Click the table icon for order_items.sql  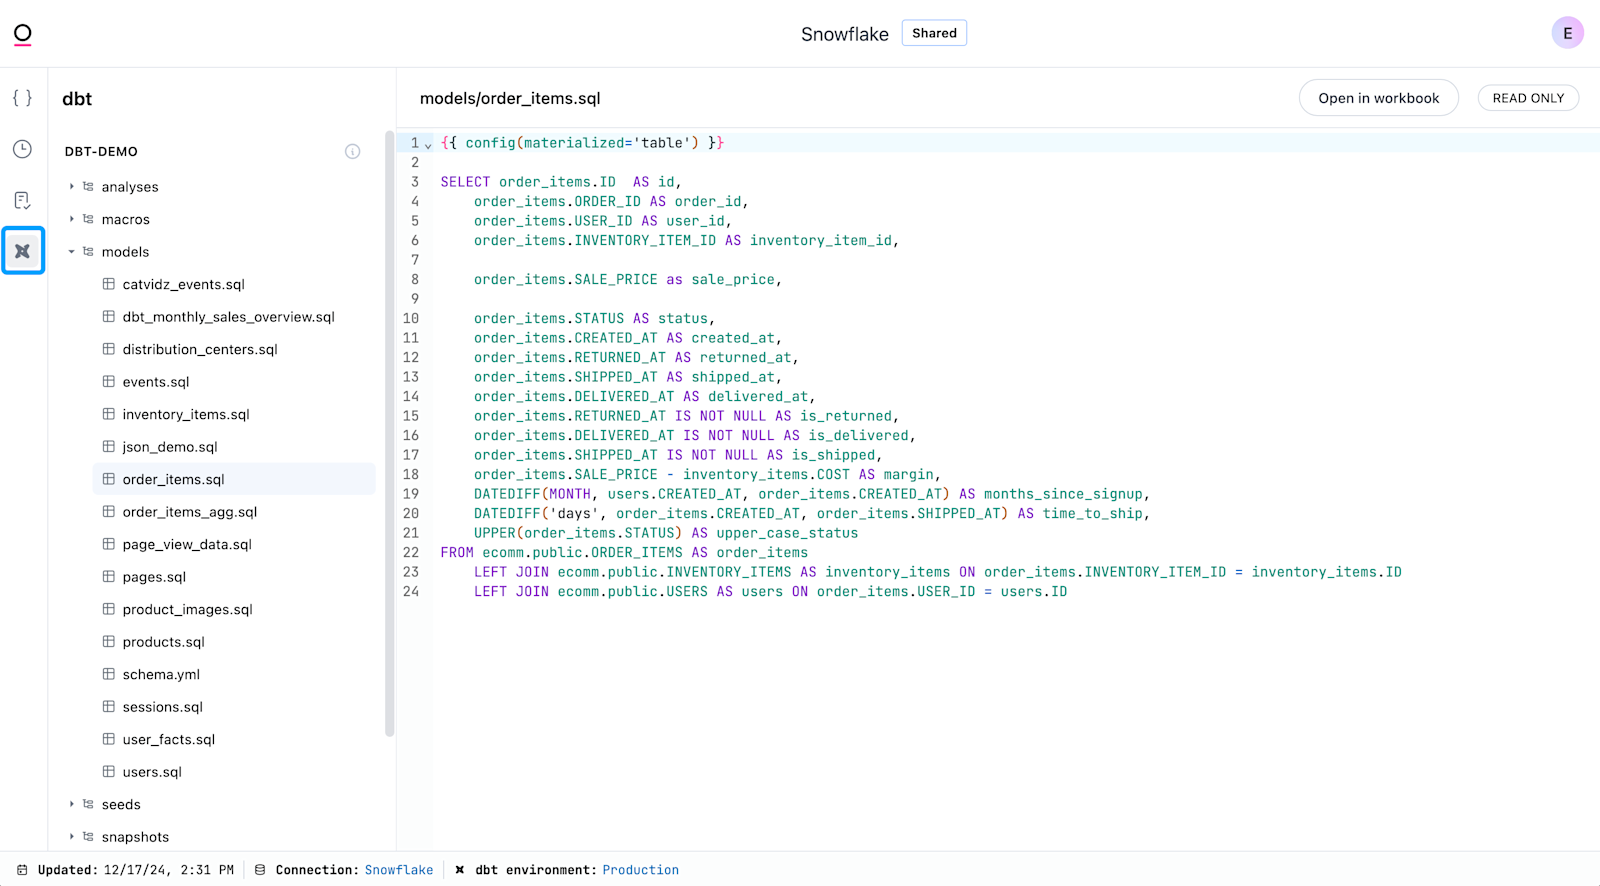(108, 479)
